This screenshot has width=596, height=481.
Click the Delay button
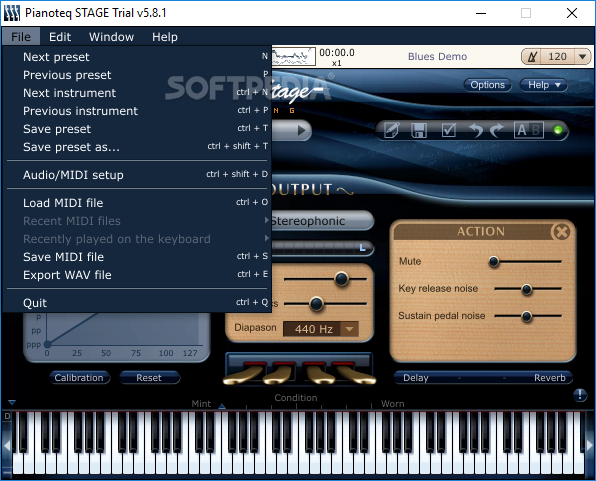(x=416, y=378)
